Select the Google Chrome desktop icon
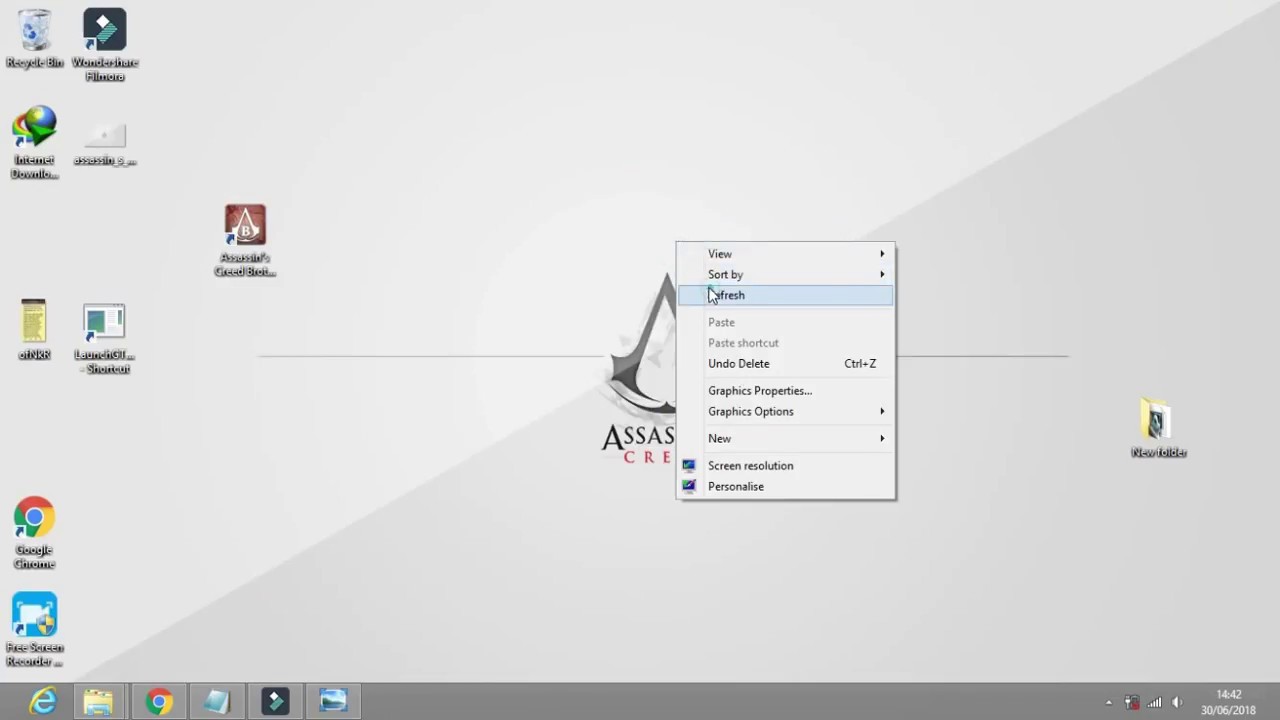Screen dimensions: 1280x720 tap(34, 533)
